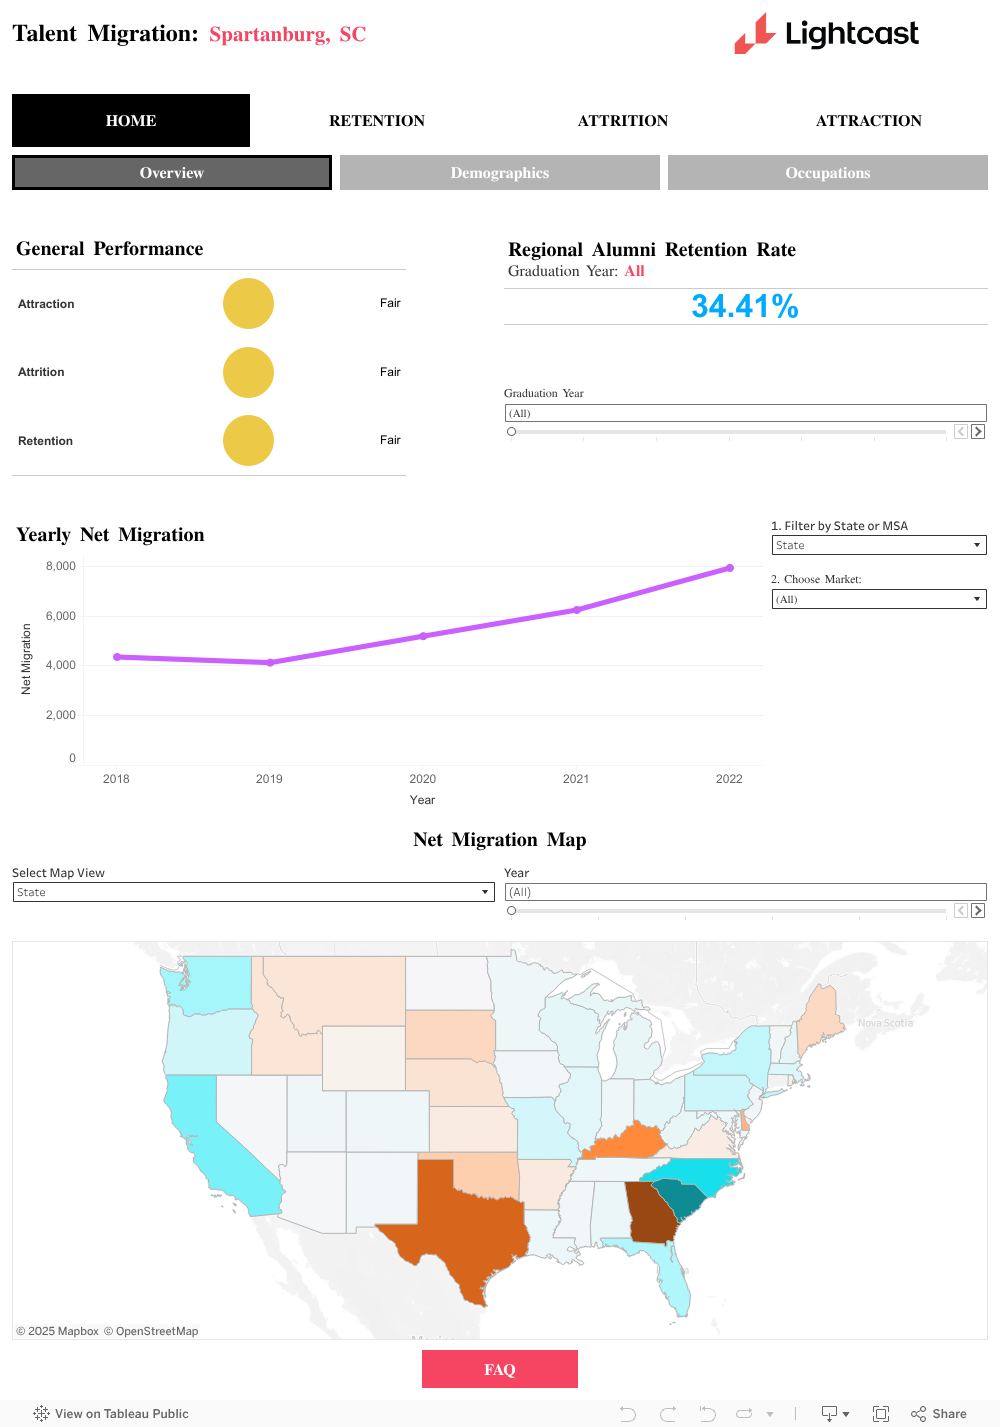The image size is (1000, 1427).
Task: Click the red FAQ button
Action: click(500, 1369)
